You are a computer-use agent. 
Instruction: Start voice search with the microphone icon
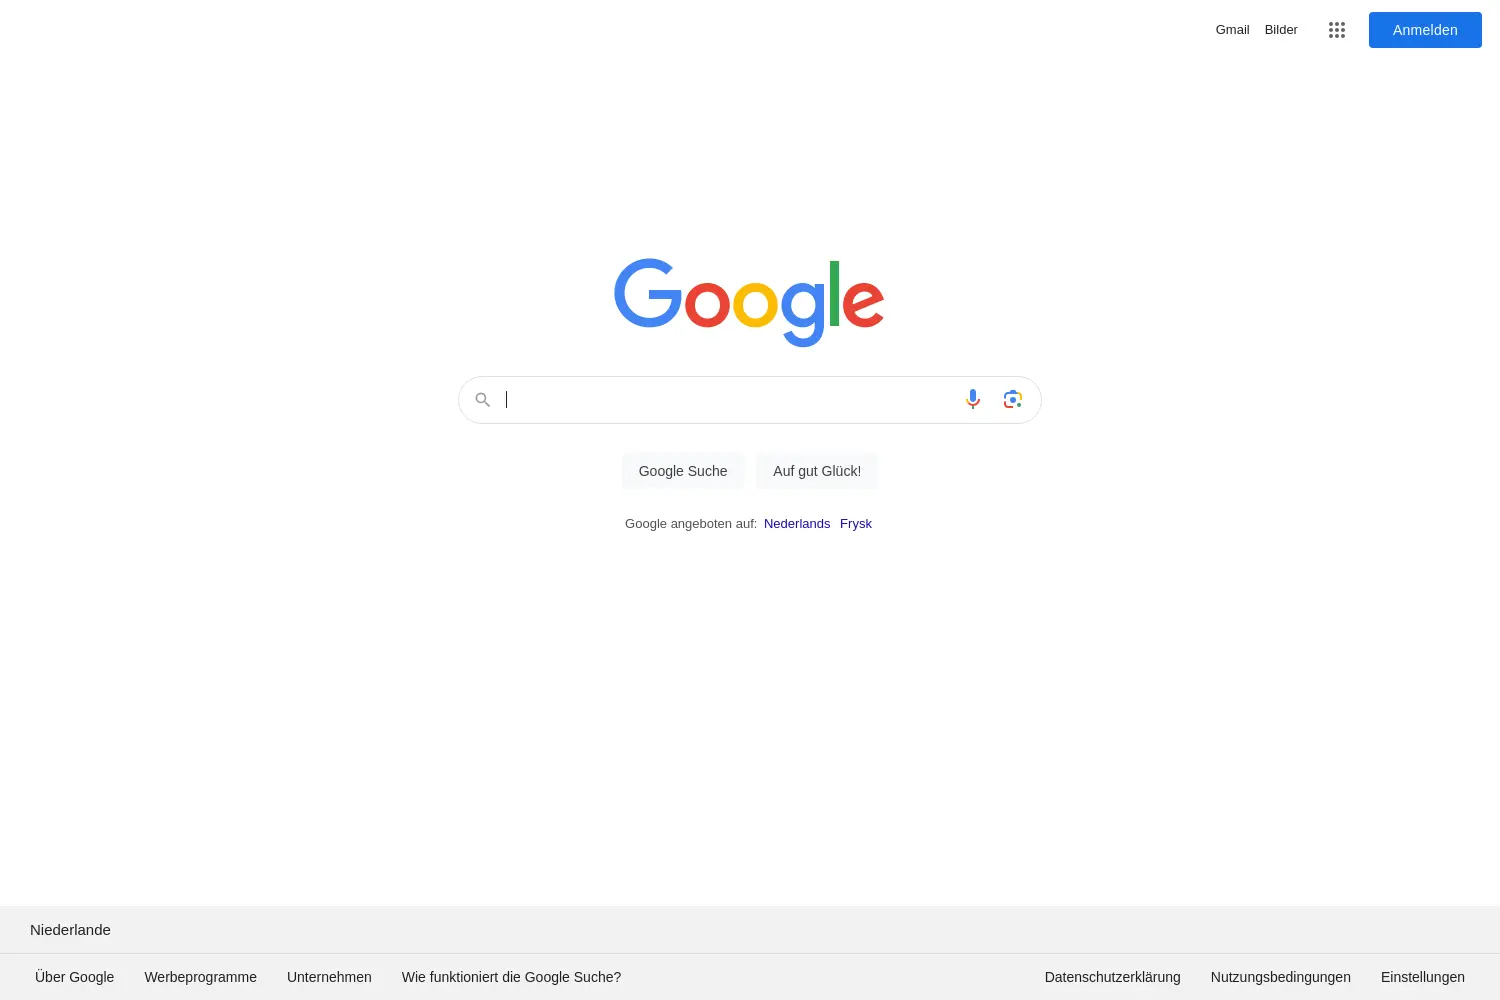pyautogui.click(x=973, y=400)
